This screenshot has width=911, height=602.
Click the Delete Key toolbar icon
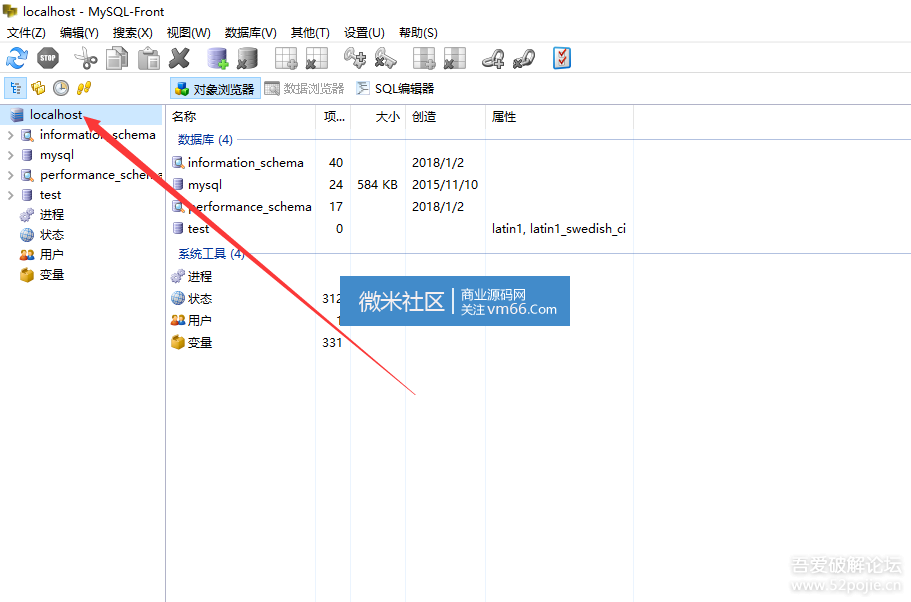click(x=385, y=58)
